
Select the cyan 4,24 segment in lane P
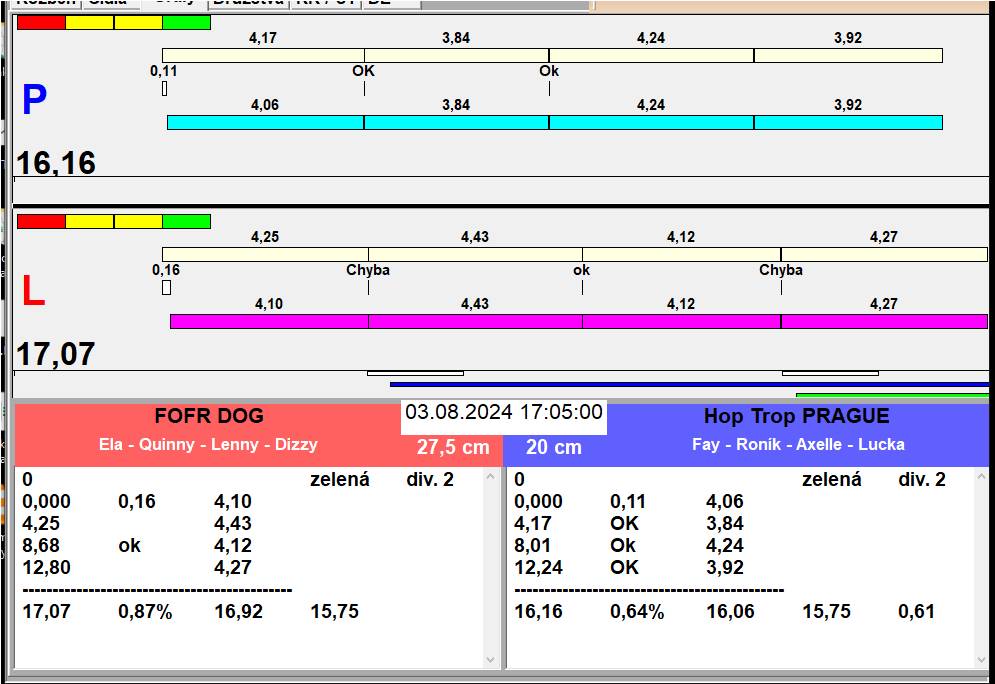tap(651, 122)
